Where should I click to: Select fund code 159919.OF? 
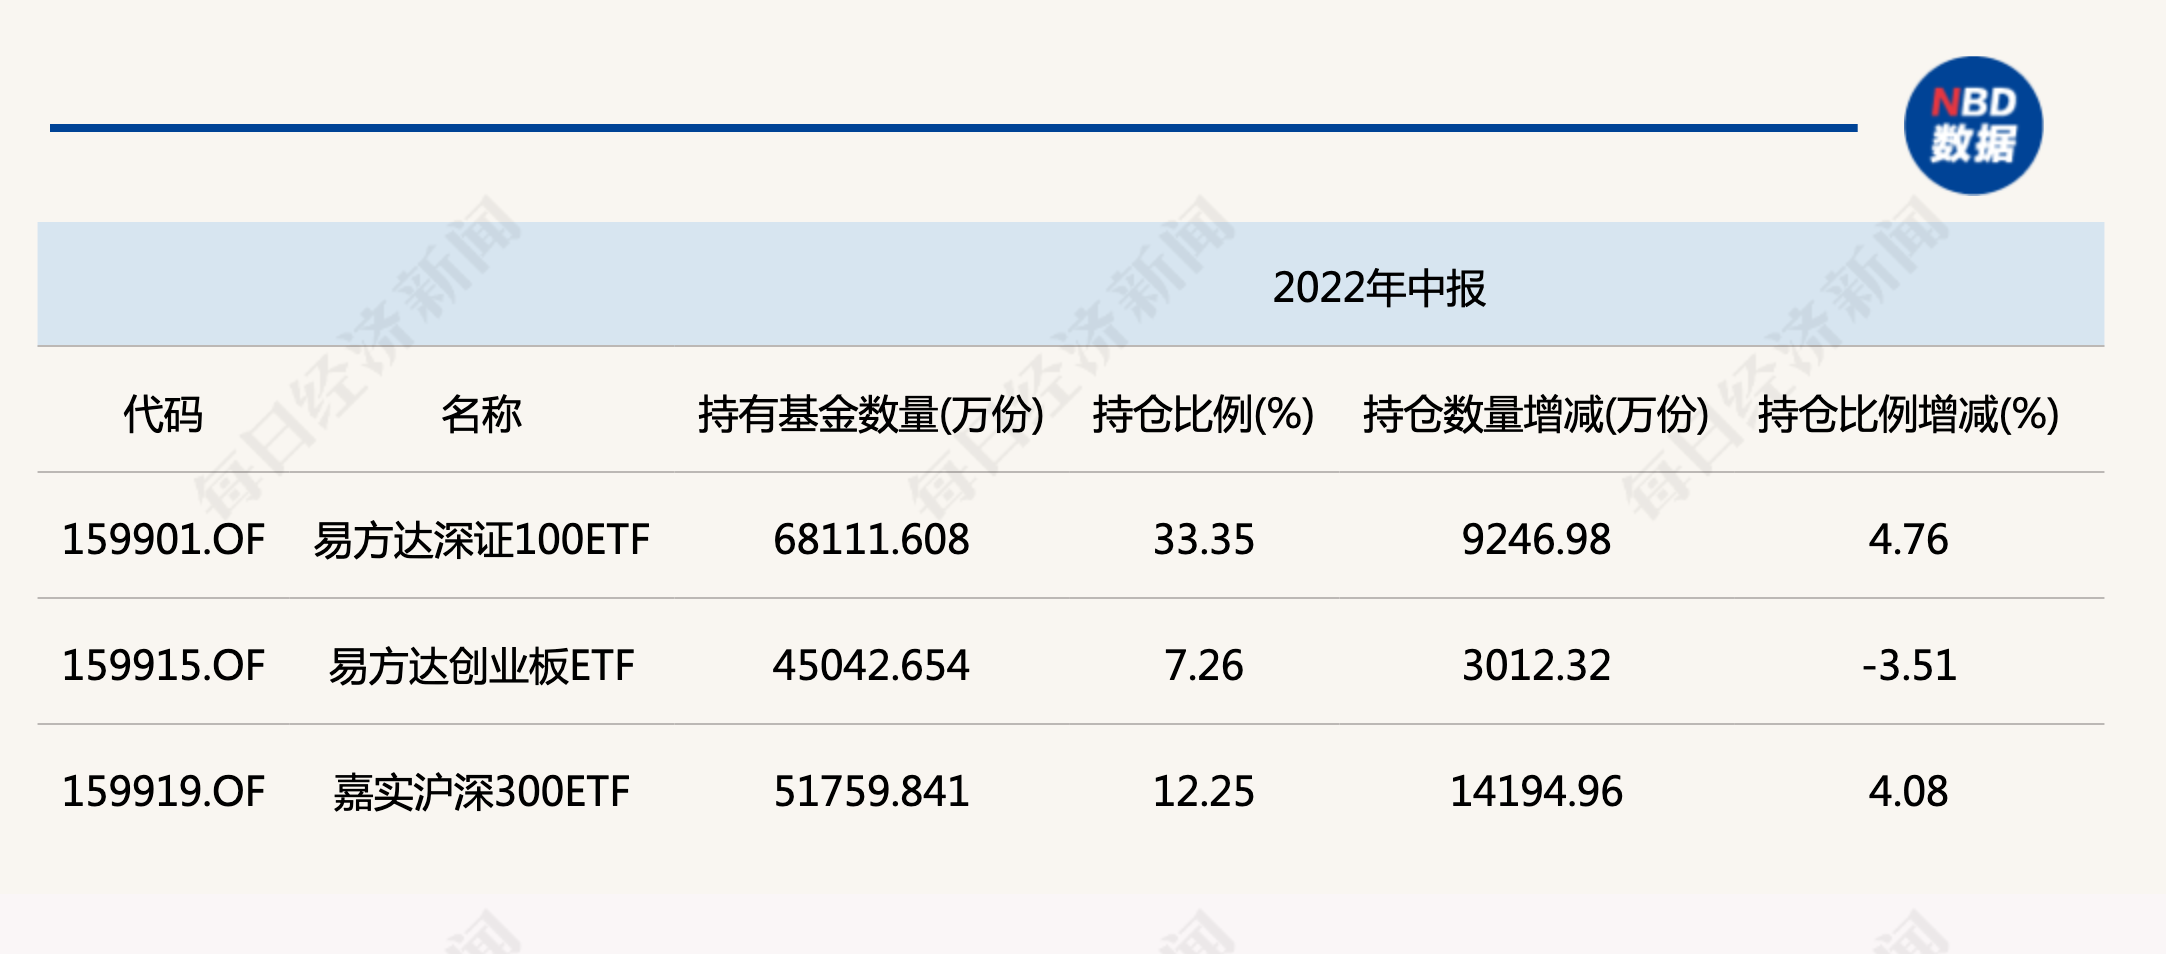(163, 792)
